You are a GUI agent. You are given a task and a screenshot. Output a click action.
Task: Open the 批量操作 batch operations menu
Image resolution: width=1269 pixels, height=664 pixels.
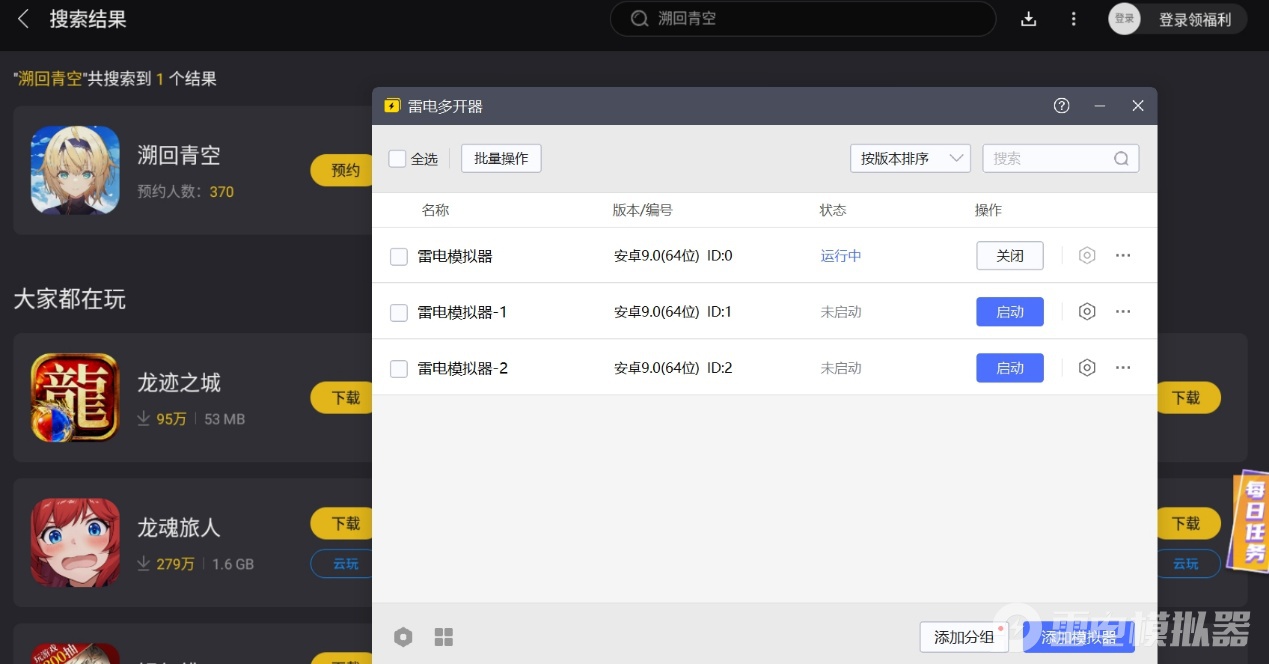tap(501, 159)
